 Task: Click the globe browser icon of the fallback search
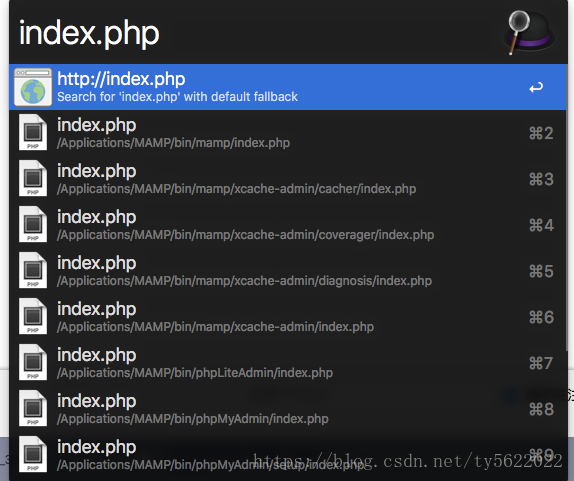pyautogui.click(x=33, y=87)
